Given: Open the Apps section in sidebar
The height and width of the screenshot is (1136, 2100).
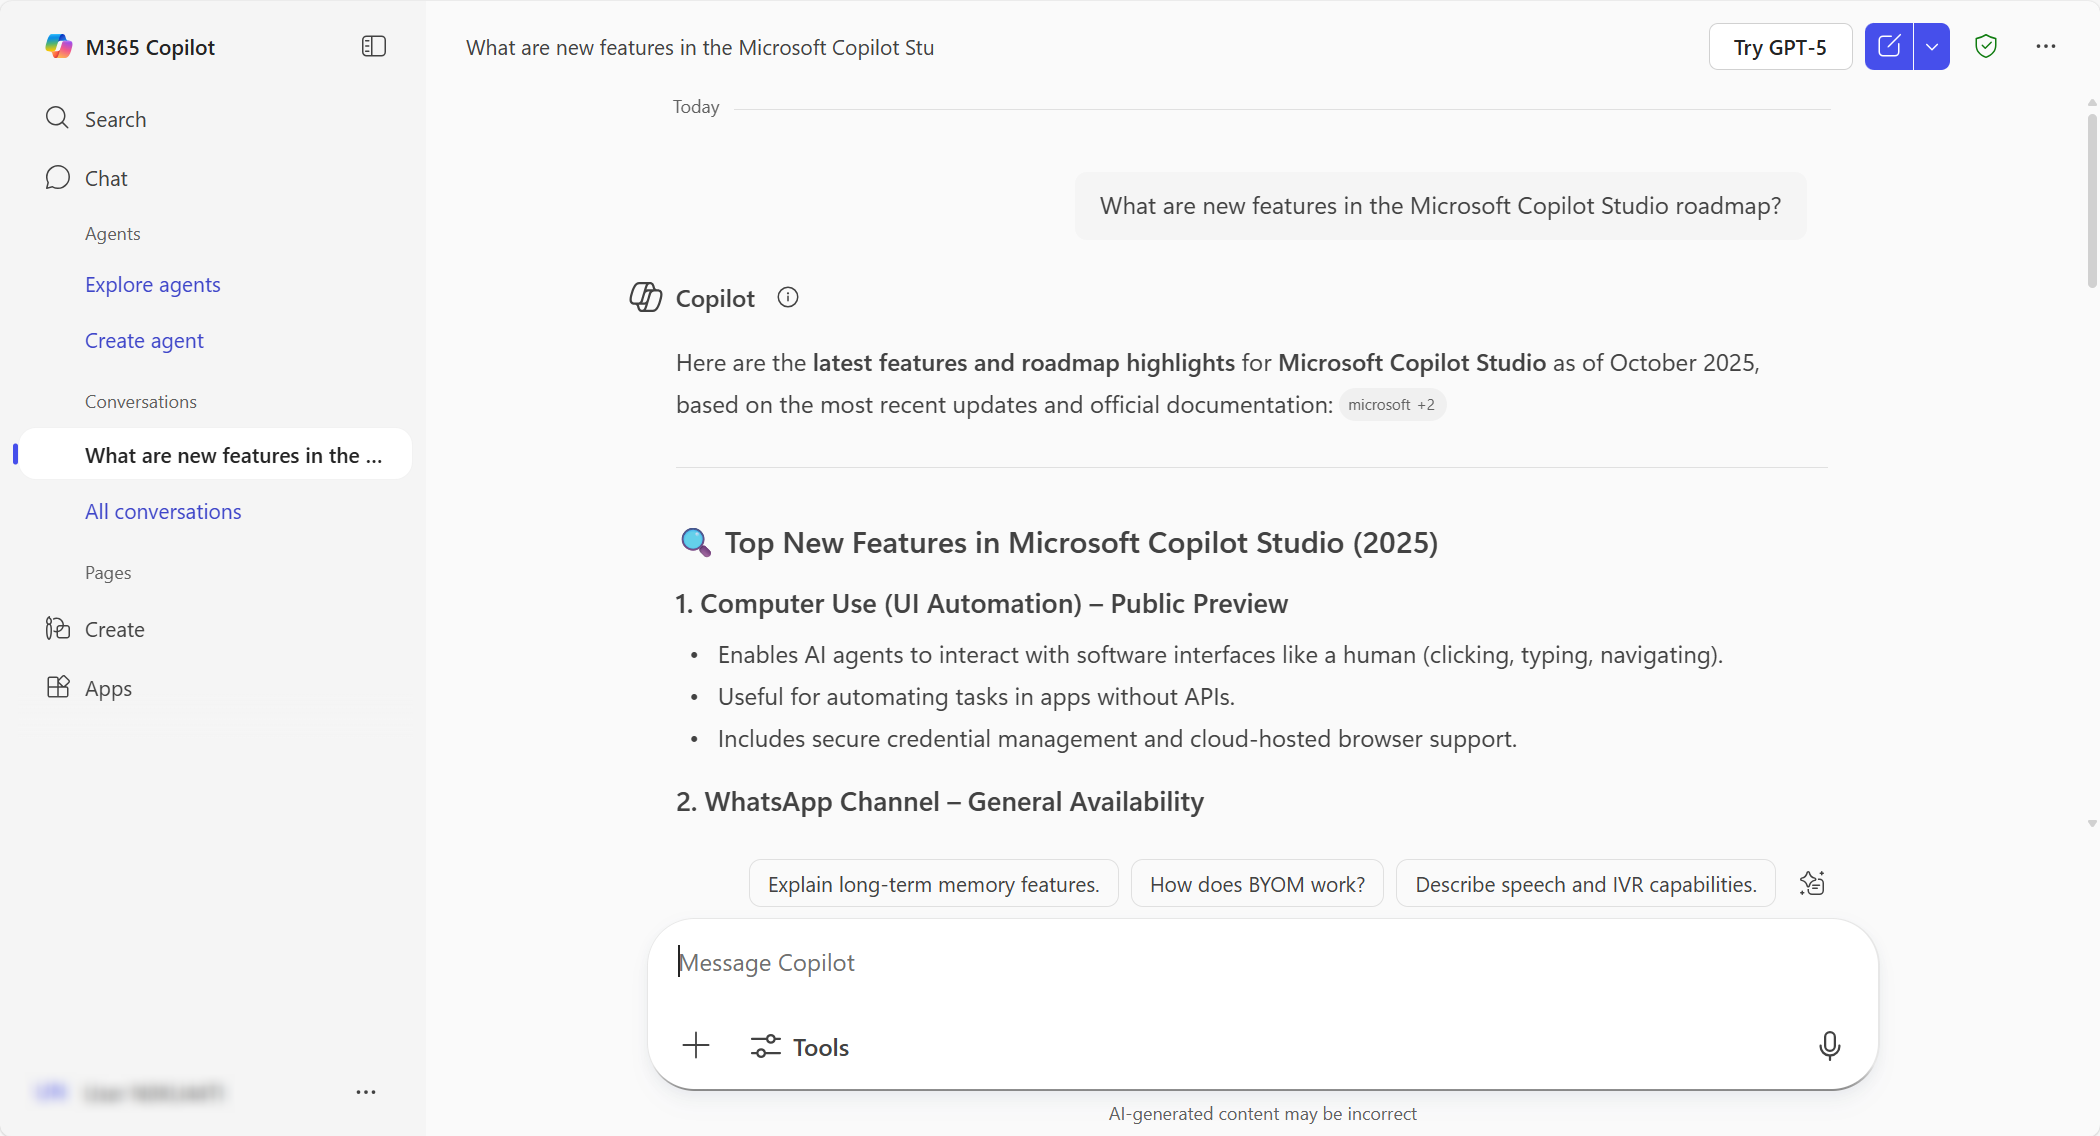Looking at the screenshot, I should (108, 688).
